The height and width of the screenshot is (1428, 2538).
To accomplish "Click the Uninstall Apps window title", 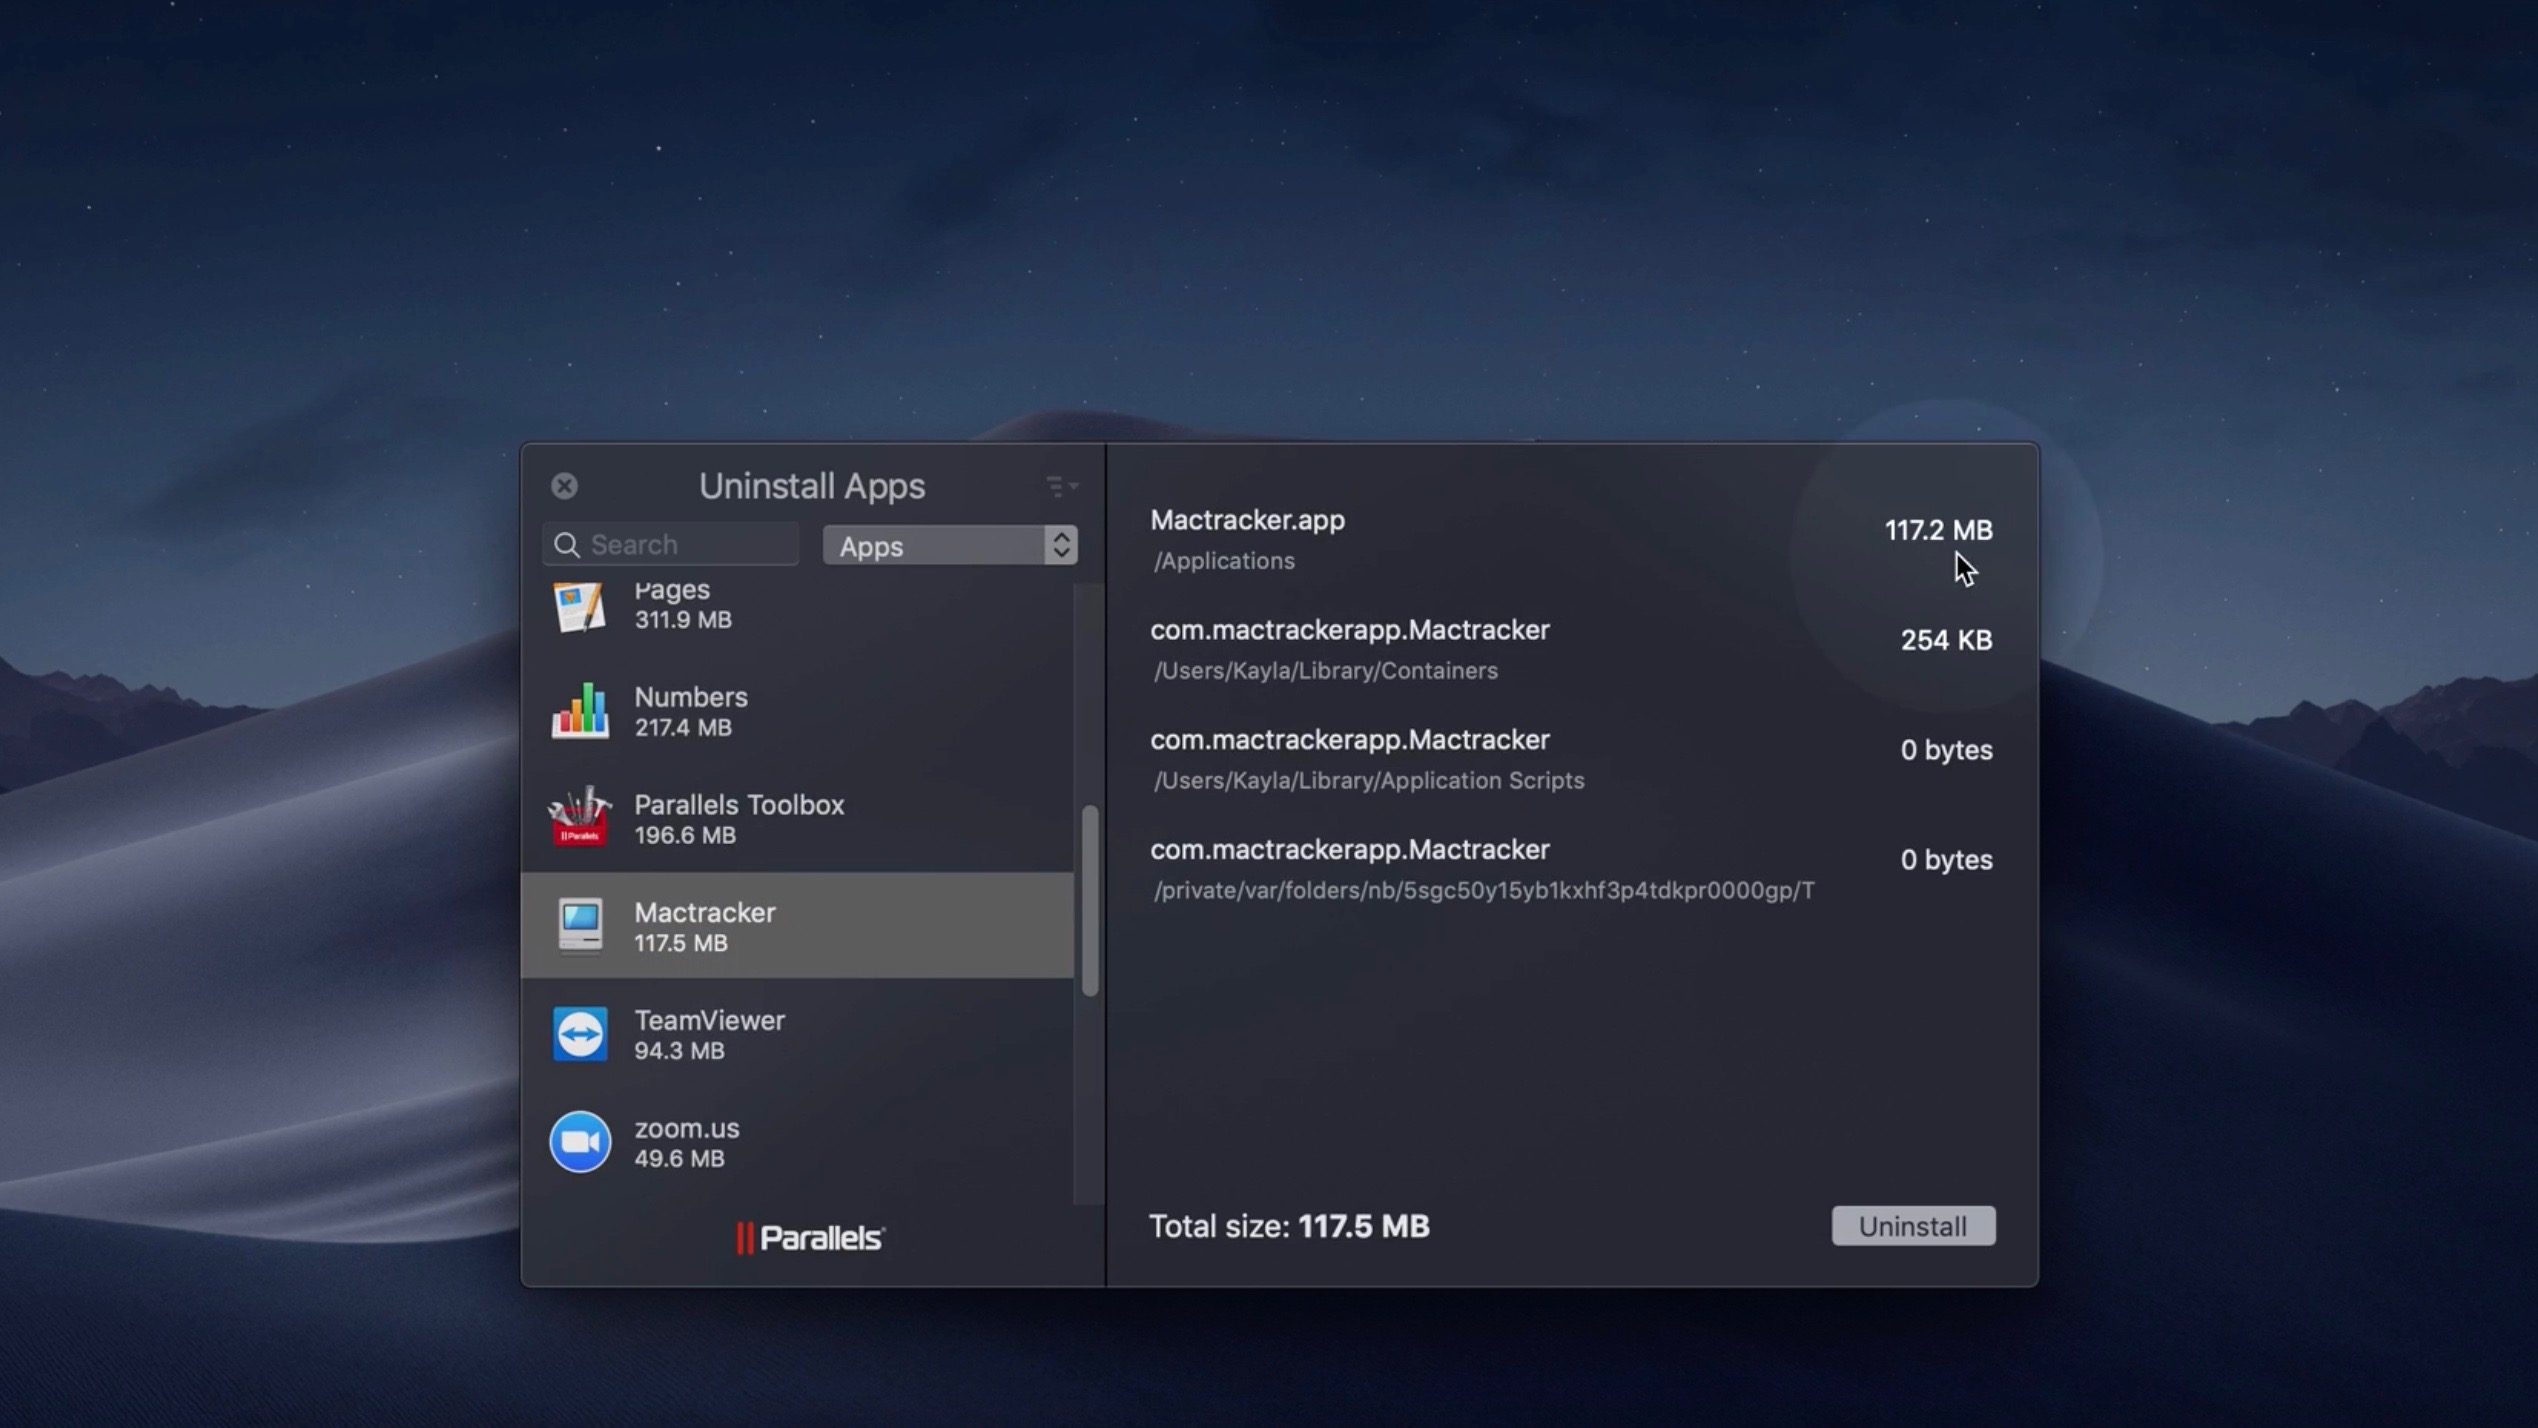I will point(812,486).
